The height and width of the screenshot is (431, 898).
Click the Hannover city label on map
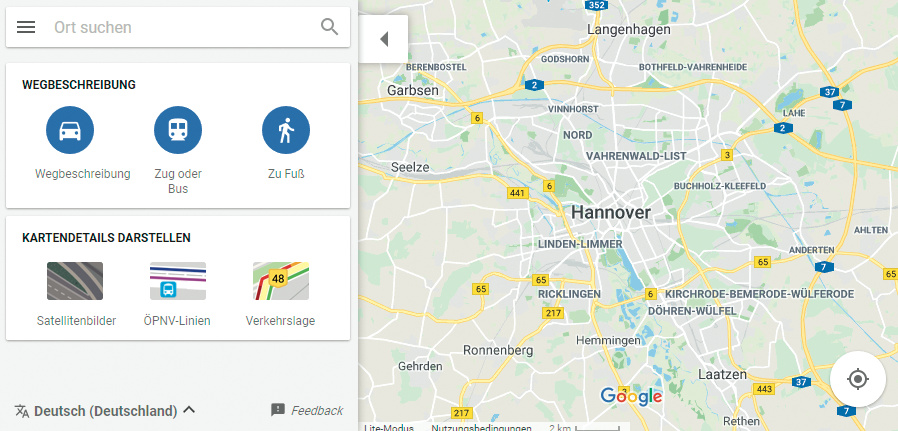click(611, 212)
